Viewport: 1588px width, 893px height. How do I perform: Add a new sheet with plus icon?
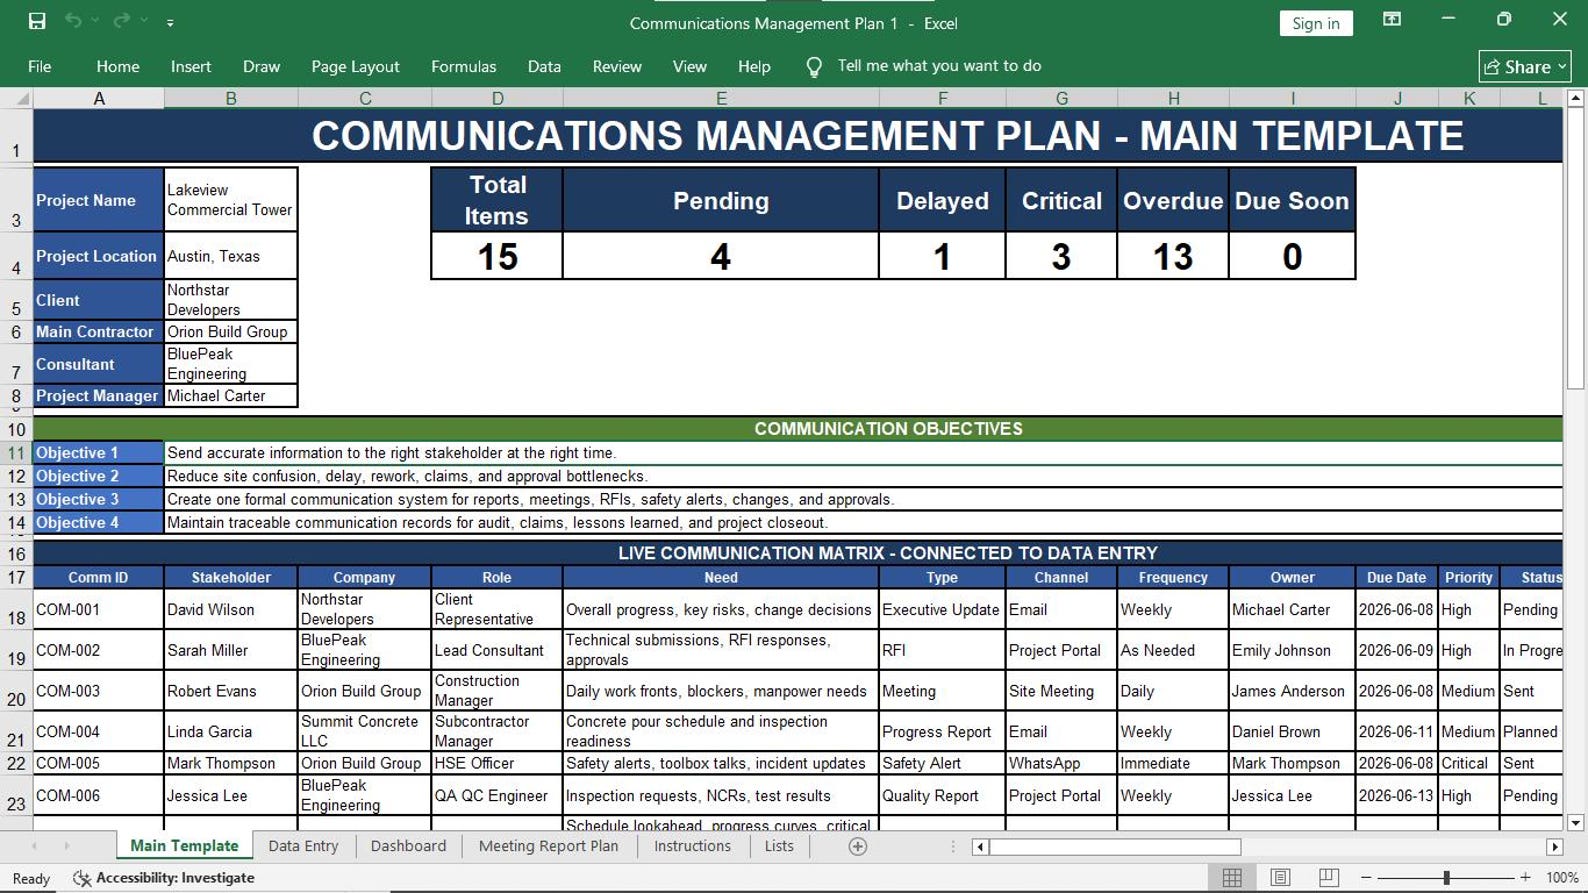coord(857,846)
